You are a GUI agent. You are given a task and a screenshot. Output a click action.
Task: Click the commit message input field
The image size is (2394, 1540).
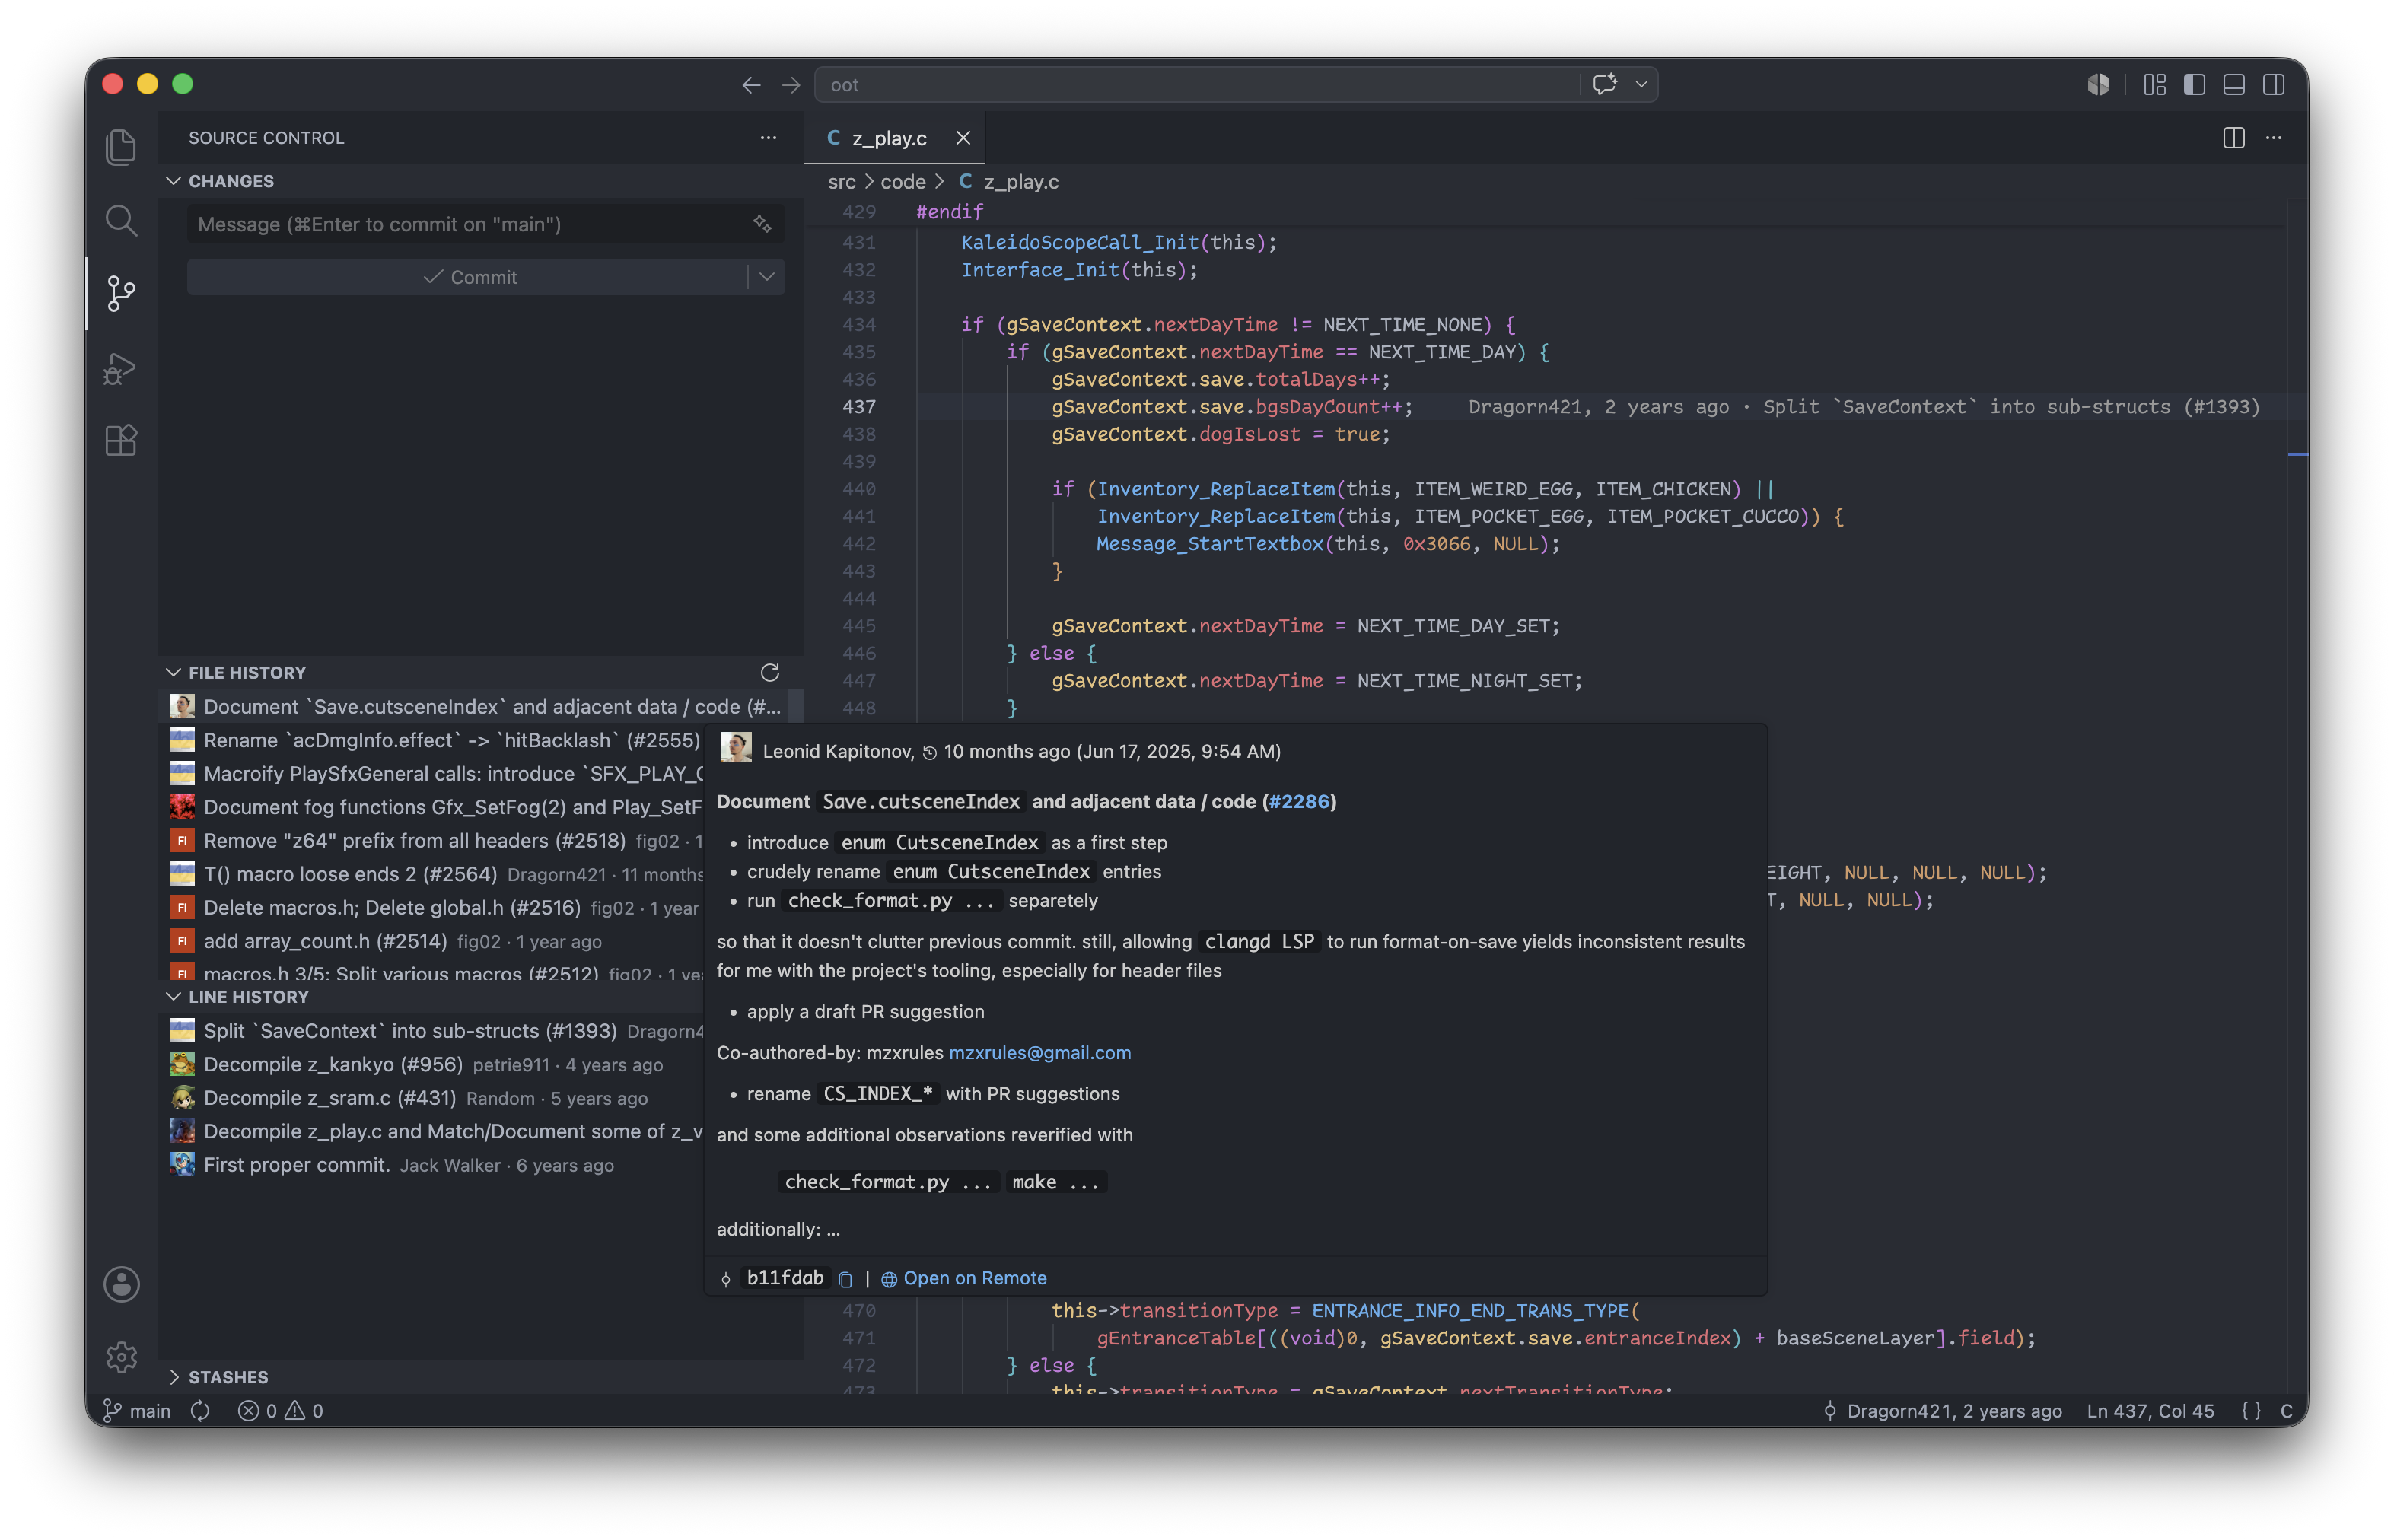click(x=485, y=224)
